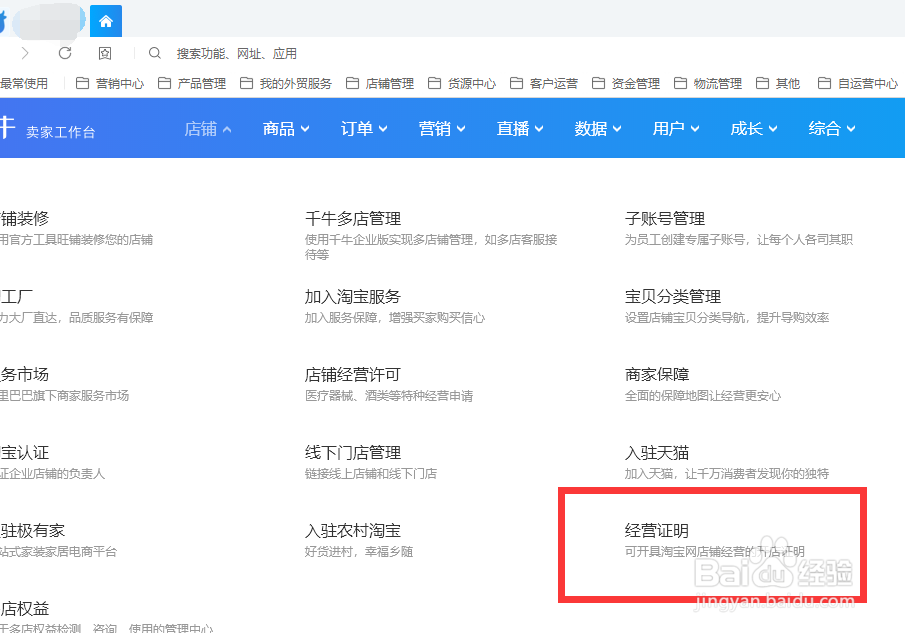Click description 加入服务保障，增强买家购买信心
This screenshot has width=905, height=633.
395,317
